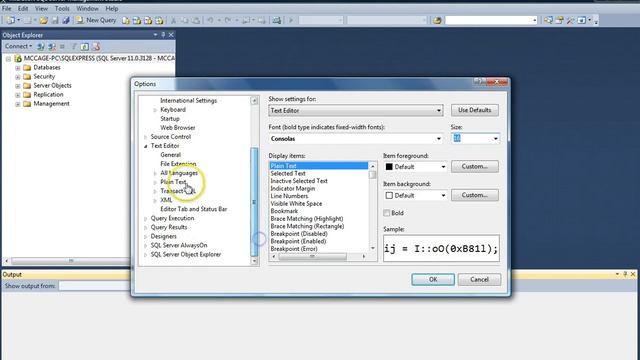
Task: Select Selected Text in Display items
Action: click(x=288, y=173)
